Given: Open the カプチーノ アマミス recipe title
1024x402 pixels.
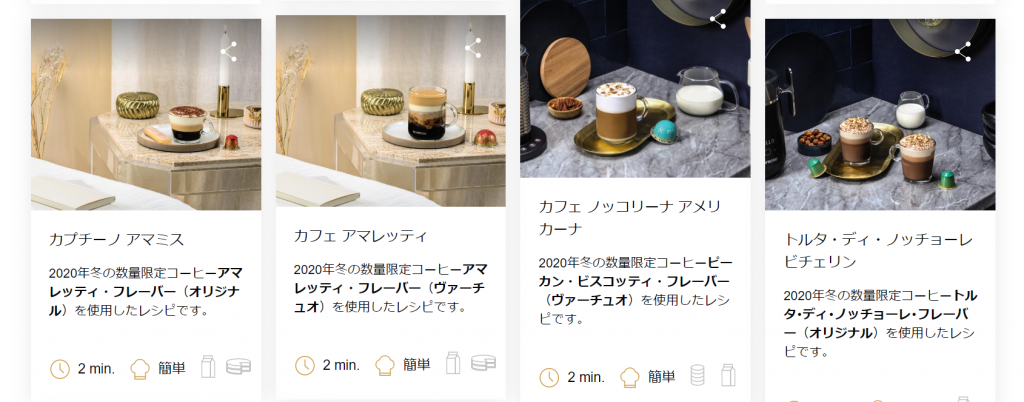Looking at the screenshot, I should [x=117, y=240].
